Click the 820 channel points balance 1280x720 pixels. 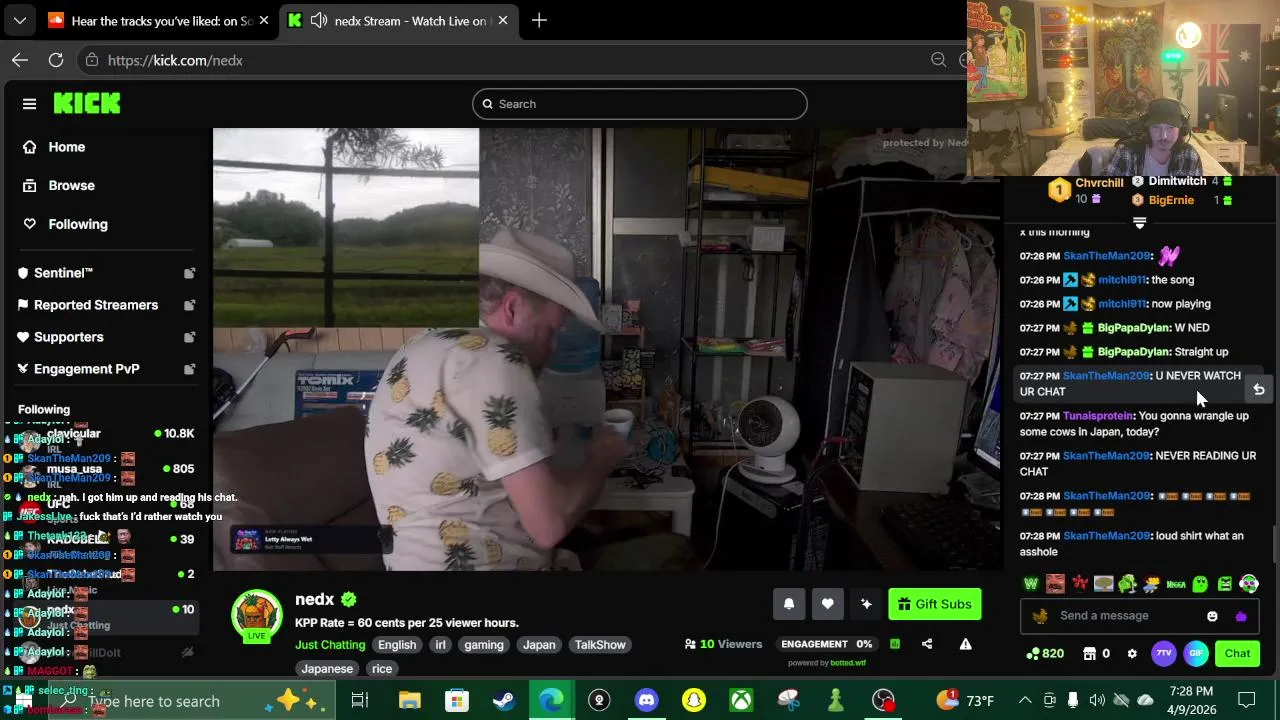click(x=1045, y=654)
